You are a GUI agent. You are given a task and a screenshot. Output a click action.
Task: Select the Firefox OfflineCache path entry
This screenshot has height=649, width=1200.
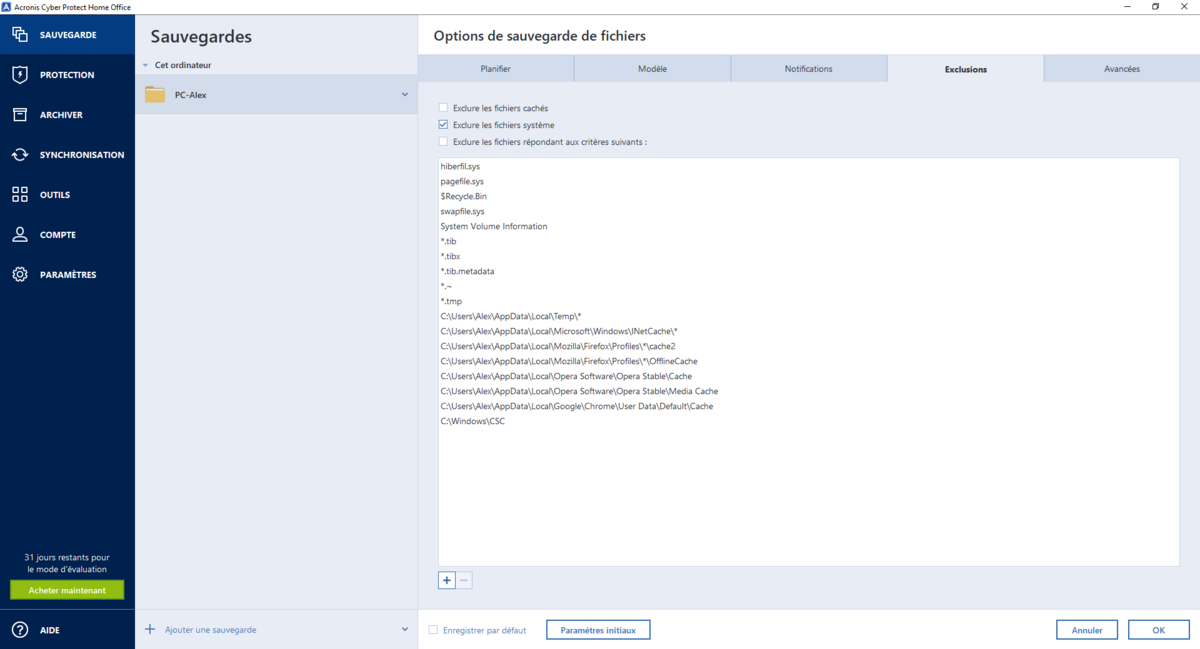coord(569,361)
